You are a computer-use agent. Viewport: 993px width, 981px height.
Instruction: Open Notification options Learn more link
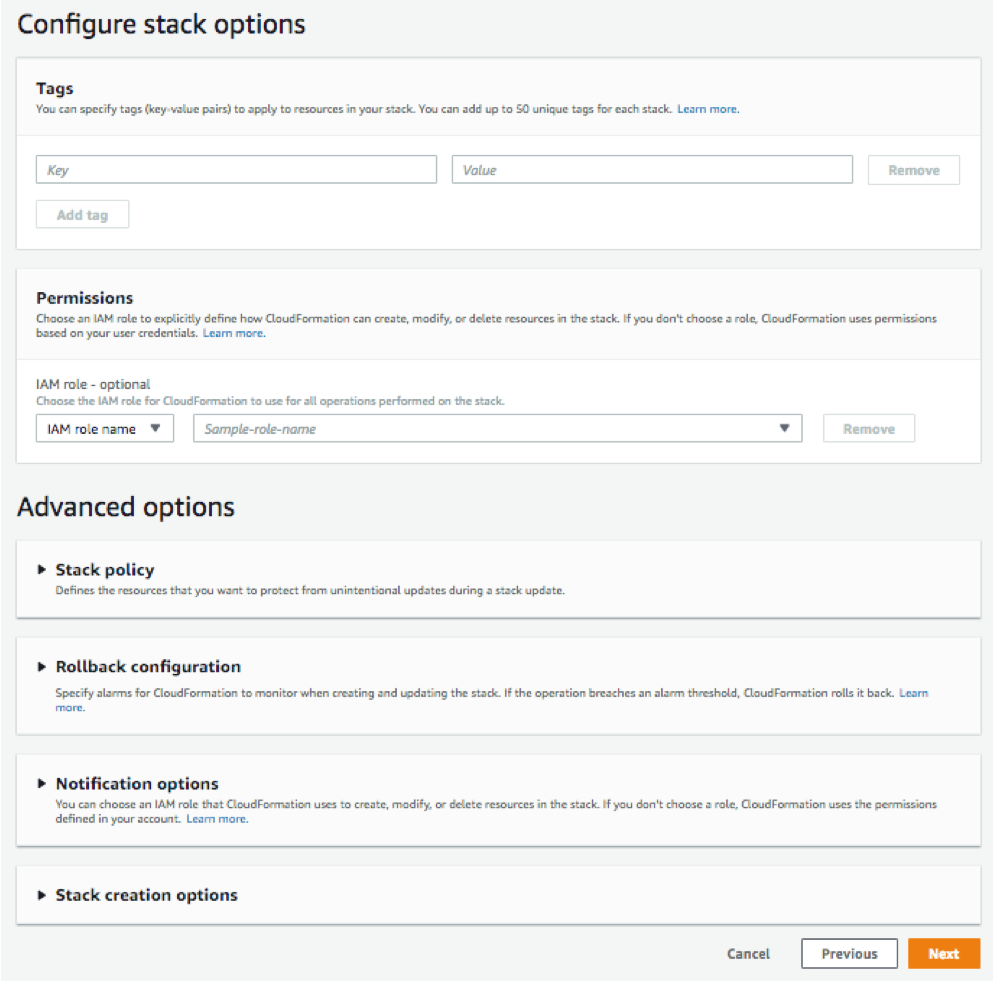coord(217,819)
